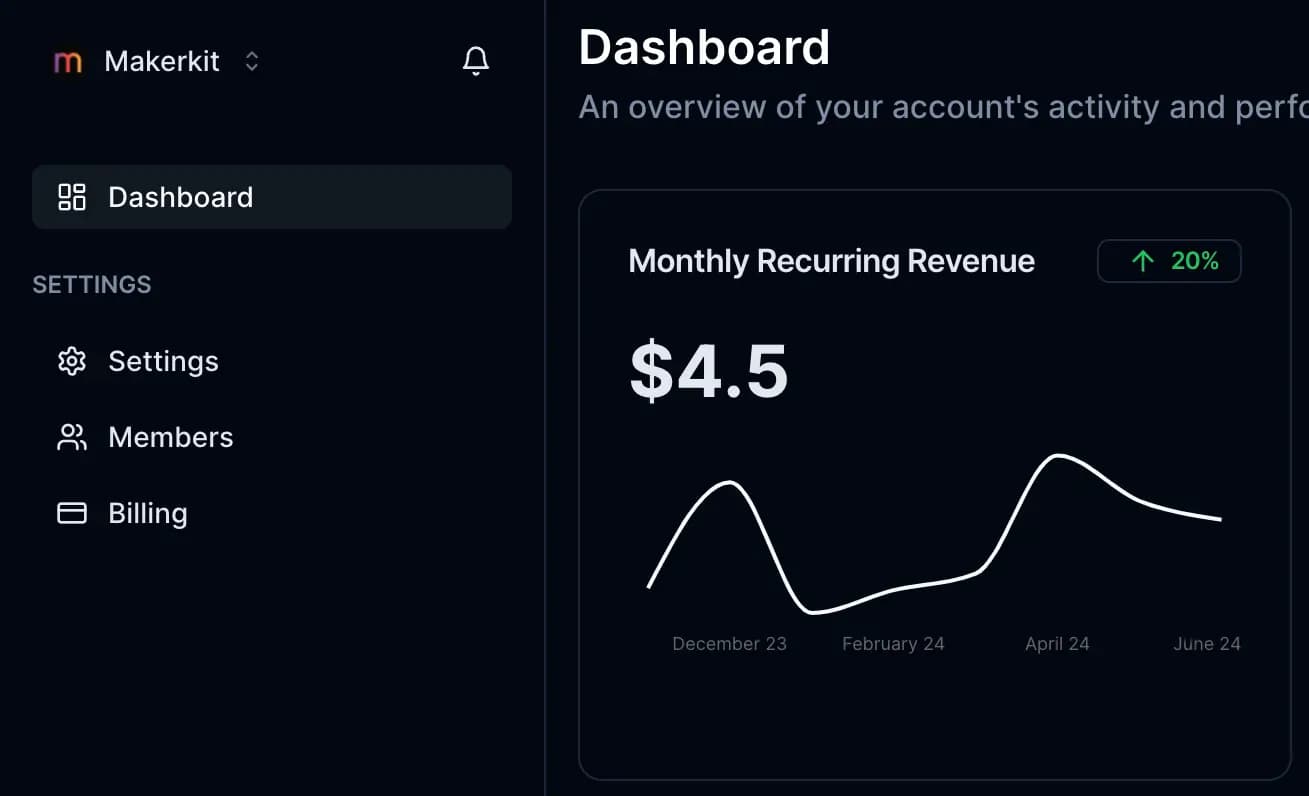
Task: Click the December 23 axis label
Action: pos(729,643)
